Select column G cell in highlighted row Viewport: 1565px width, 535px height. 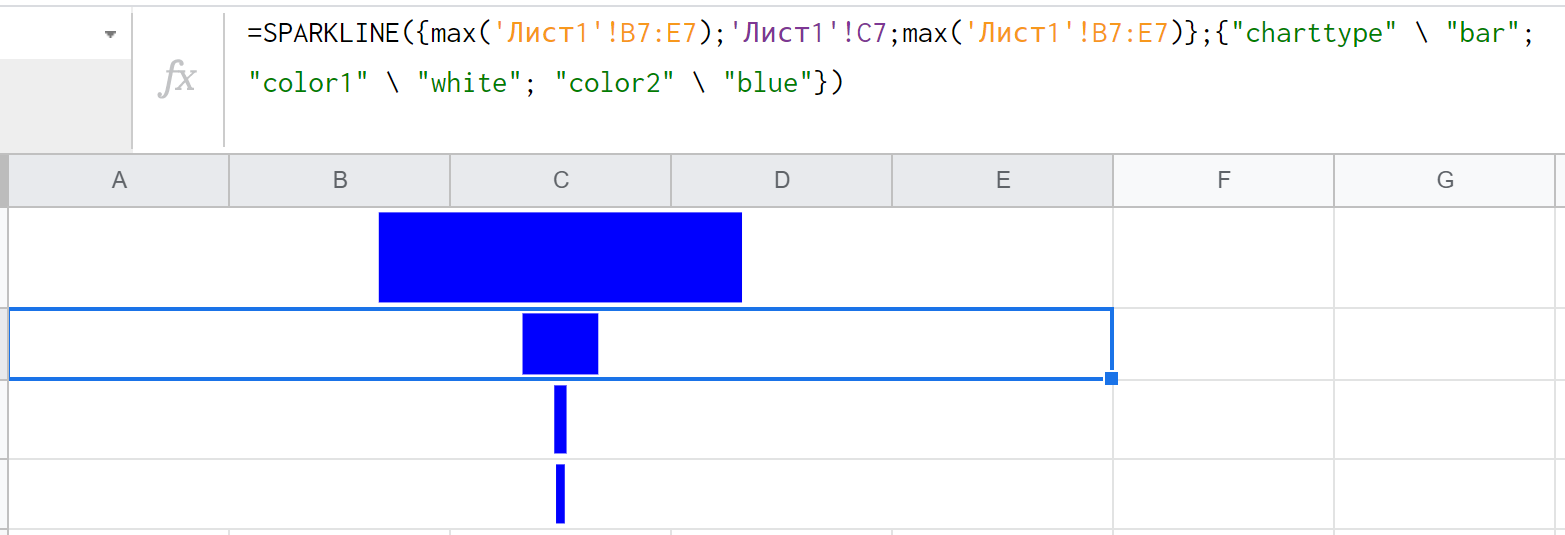pos(1445,344)
